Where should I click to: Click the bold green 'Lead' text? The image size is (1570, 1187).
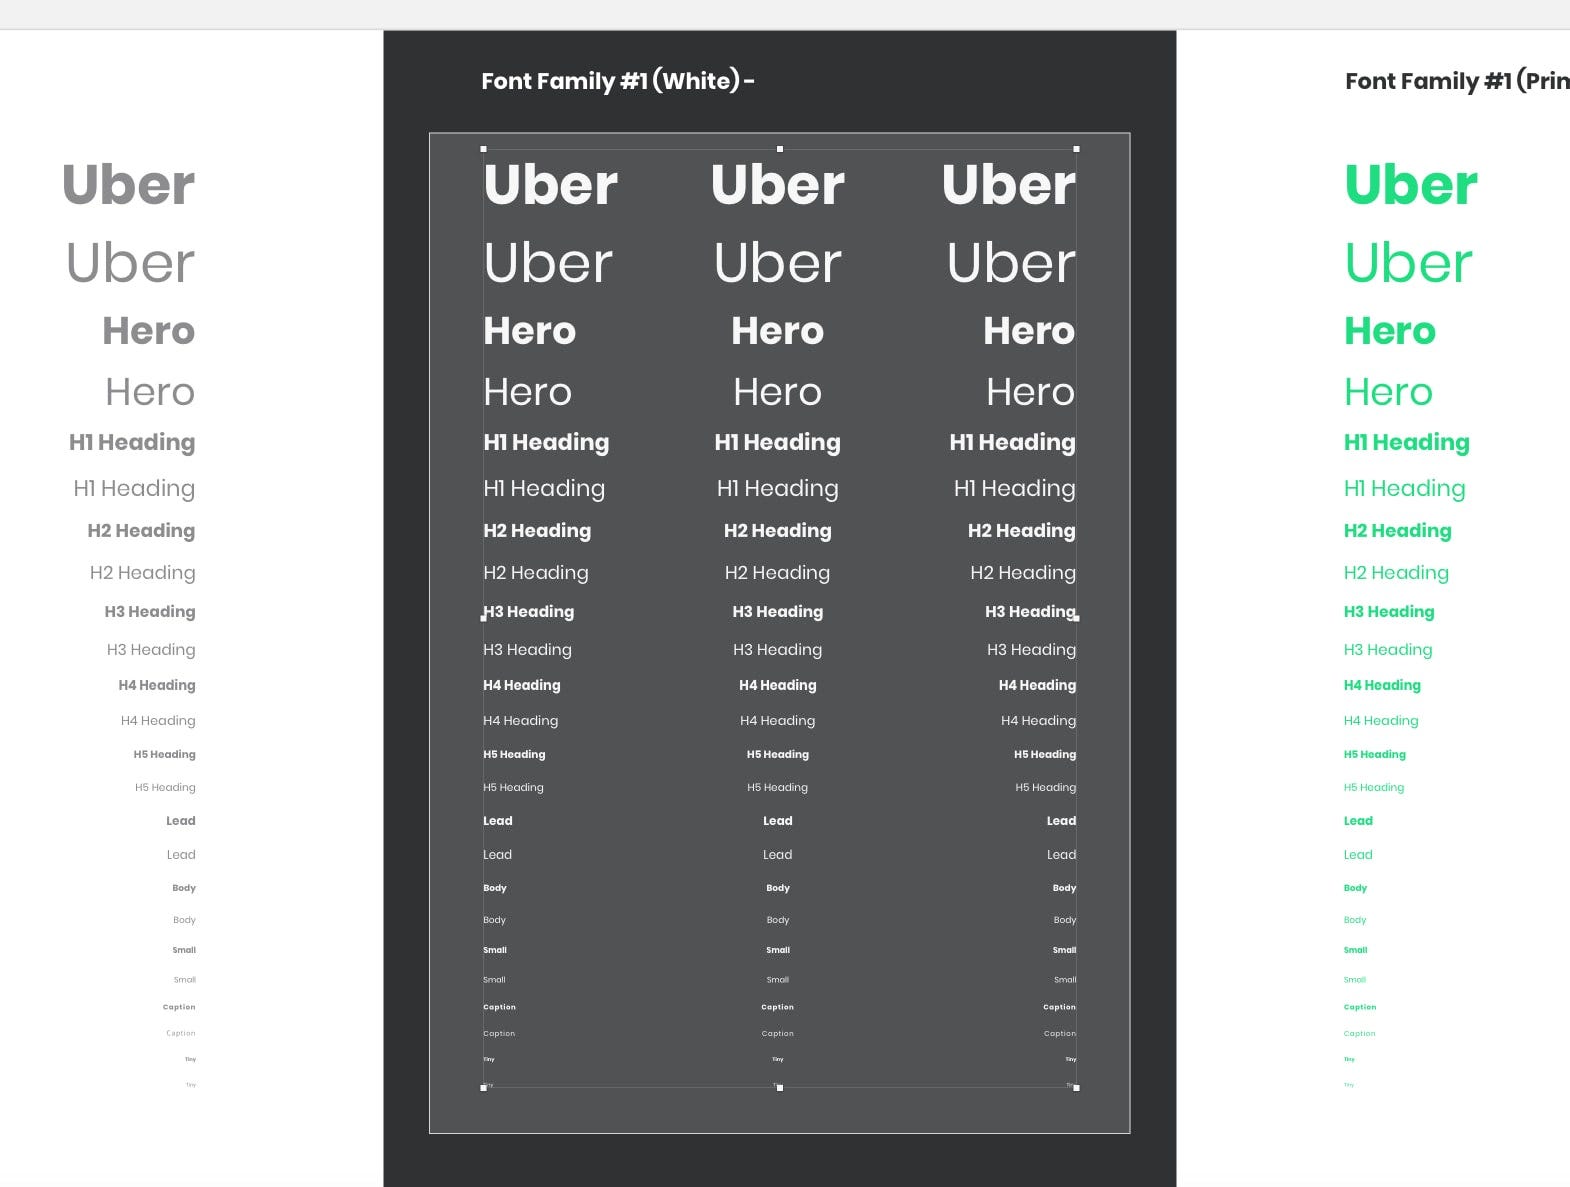(x=1358, y=821)
